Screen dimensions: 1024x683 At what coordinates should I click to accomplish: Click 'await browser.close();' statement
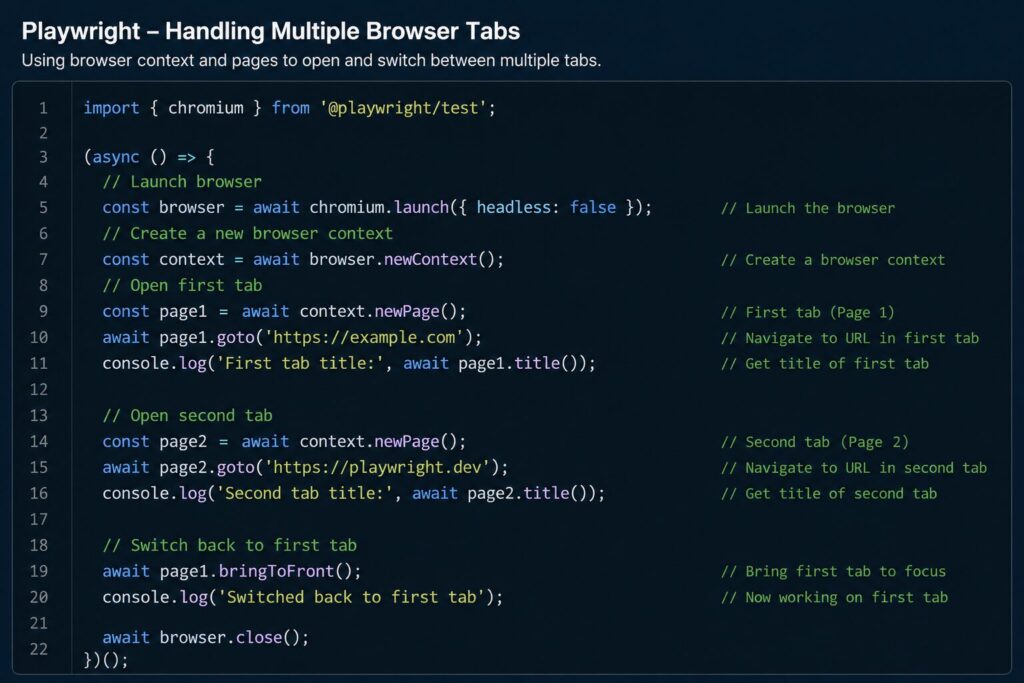[206, 637]
